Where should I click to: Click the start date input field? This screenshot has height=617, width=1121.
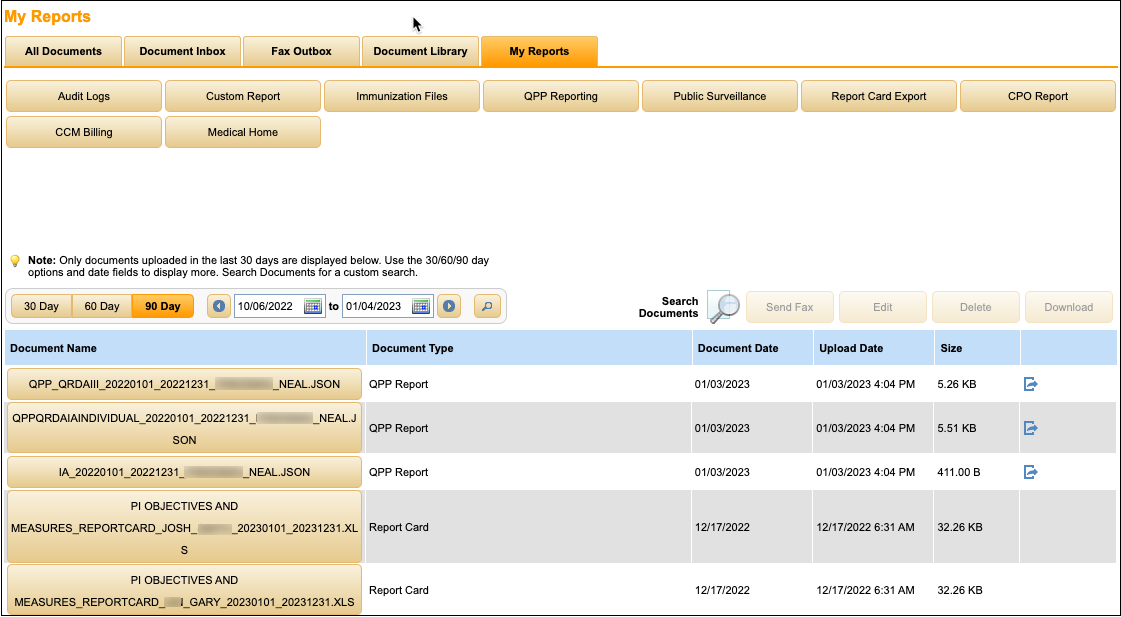tap(266, 306)
